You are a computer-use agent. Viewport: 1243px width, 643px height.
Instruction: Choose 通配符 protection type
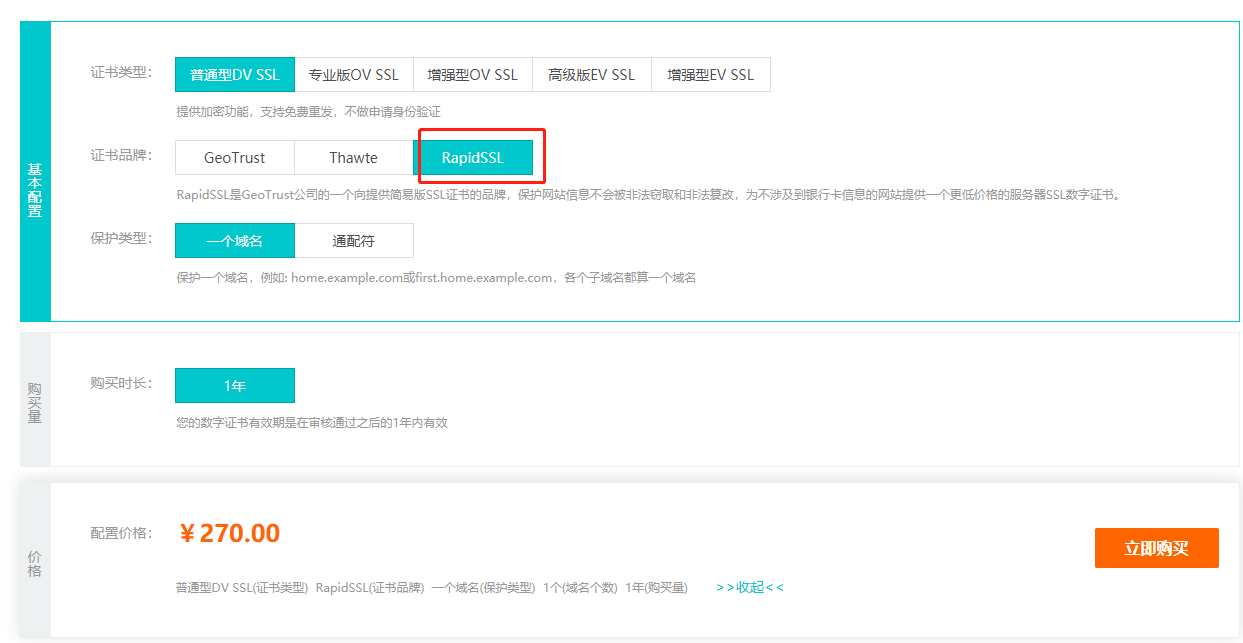(x=354, y=241)
